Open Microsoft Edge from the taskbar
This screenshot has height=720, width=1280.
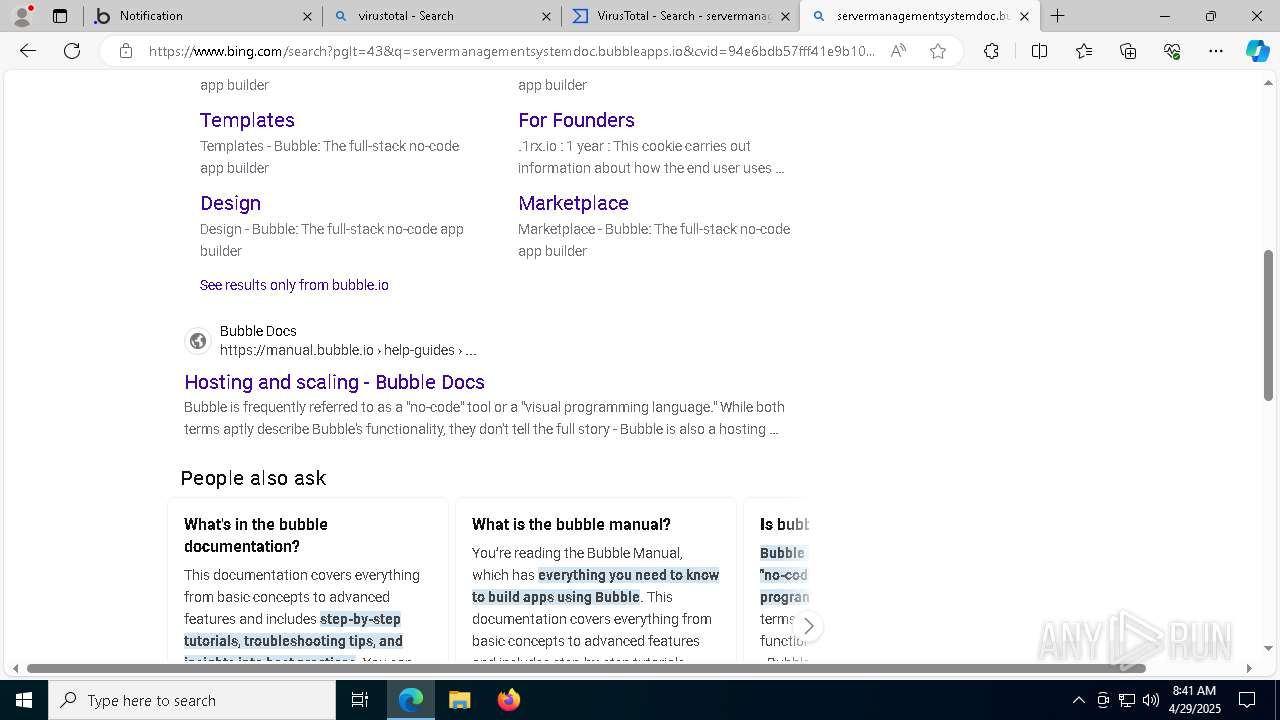coord(411,700)
